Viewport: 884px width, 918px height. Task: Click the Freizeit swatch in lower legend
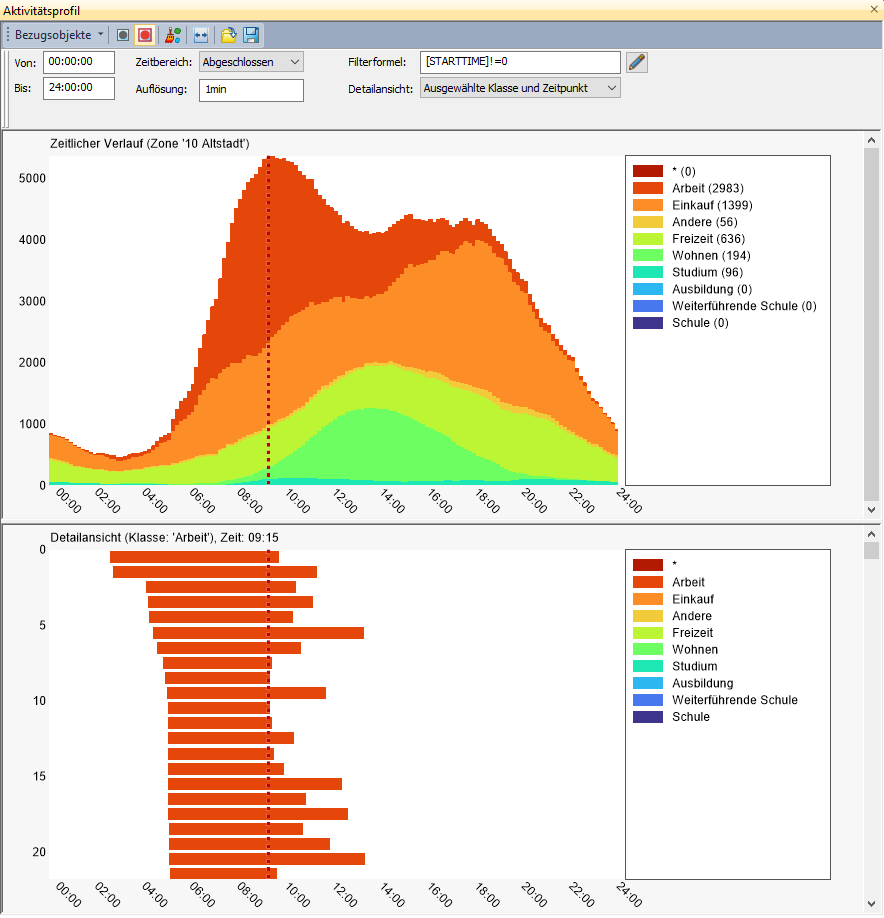click(647, 633)
